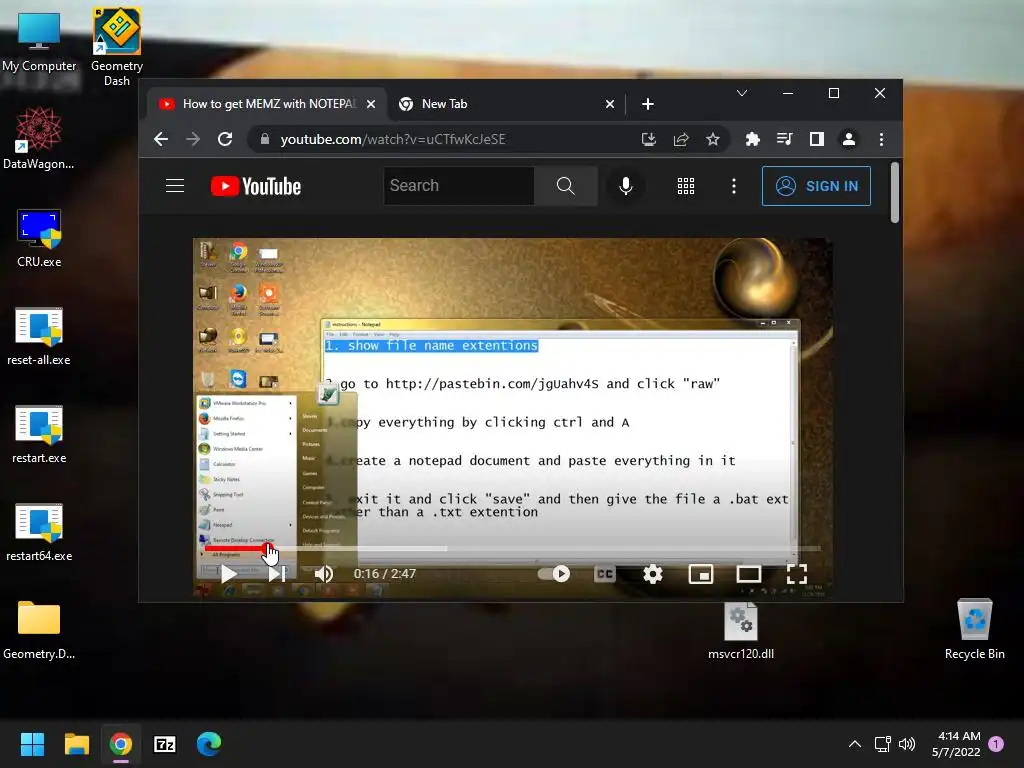The height and width of the screenshot is (768, 1024).
Task: Open the volume tray icon
Action: (x=907, y=744)
